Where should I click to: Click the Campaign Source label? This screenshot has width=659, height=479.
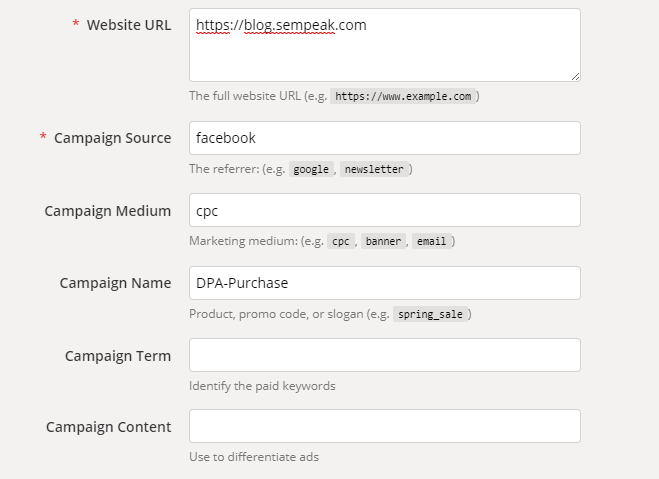112,138
